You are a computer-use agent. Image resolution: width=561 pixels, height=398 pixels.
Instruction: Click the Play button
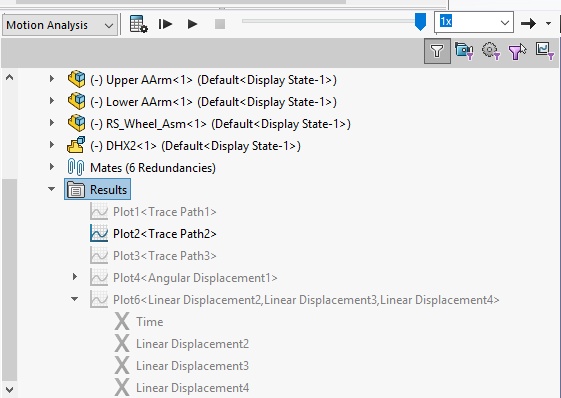(x=192, y=24)
